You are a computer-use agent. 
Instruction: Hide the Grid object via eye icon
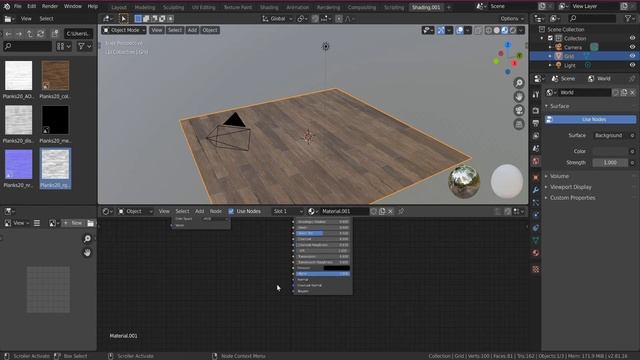point(632,56)
